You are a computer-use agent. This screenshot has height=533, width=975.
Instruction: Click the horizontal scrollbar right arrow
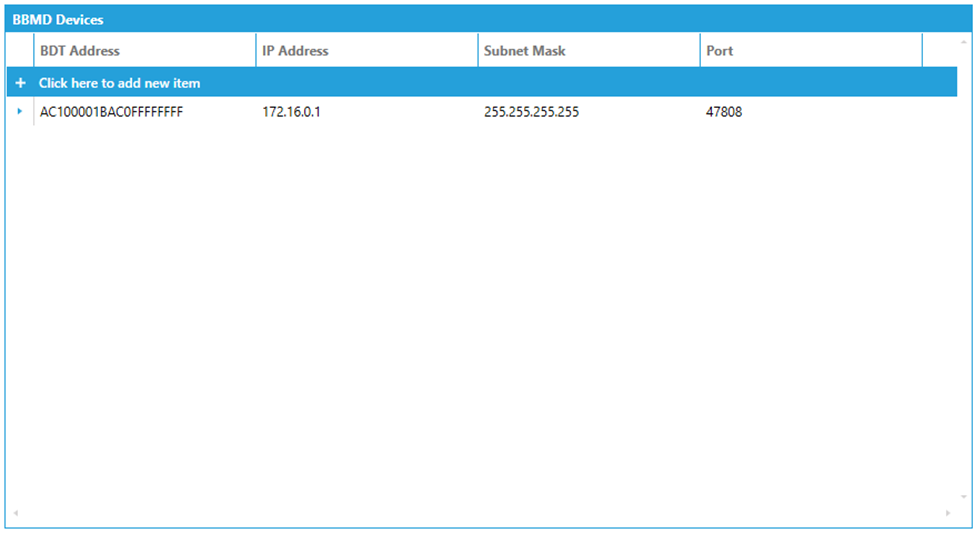click(x=948, y=513)
